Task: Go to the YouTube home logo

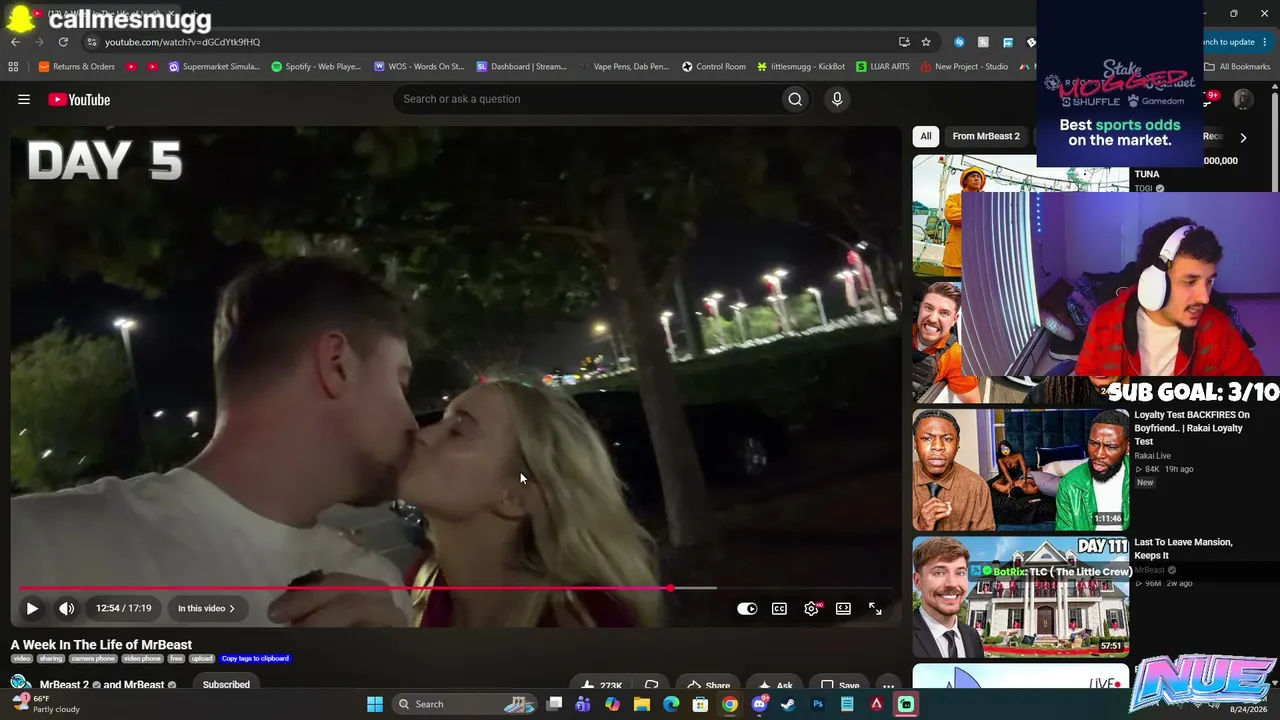Action: 79,99
